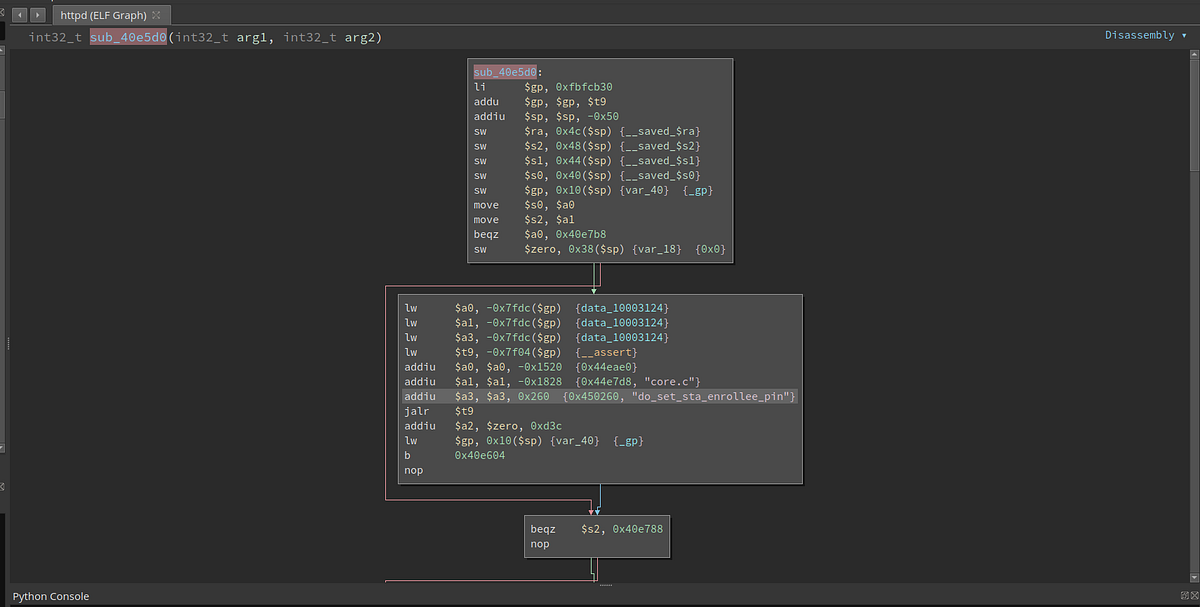
Task: Click the data_10003124 reference token
Action: pos(622,307)
